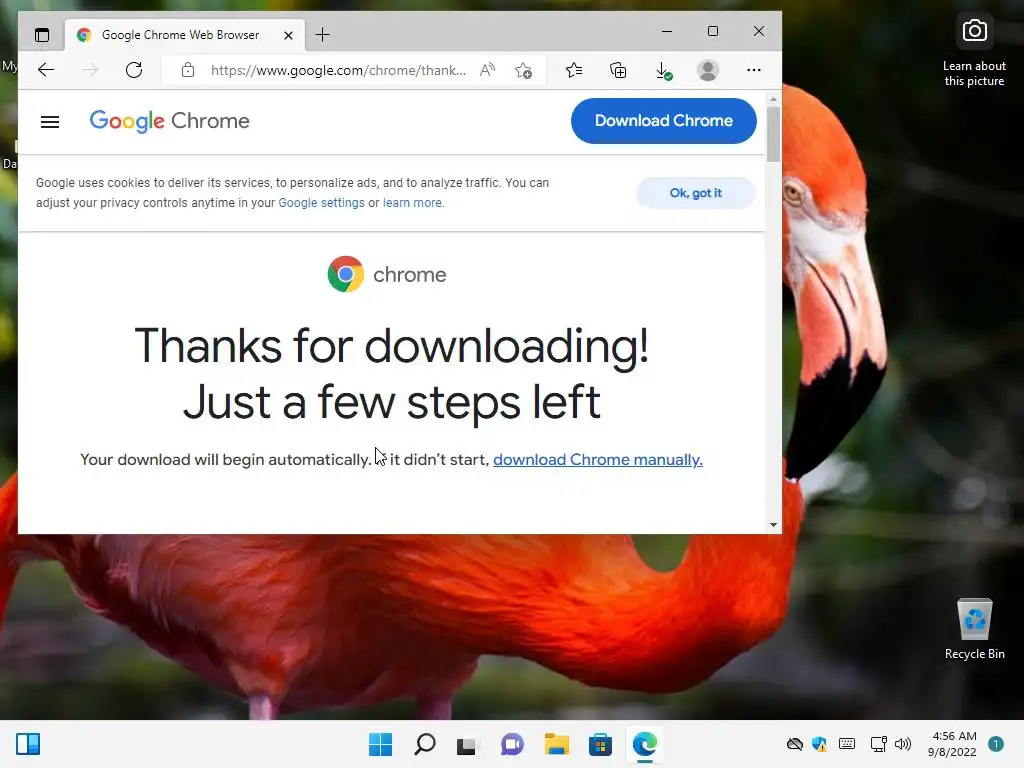Click the page scroll up arrow

coord(773,99)
